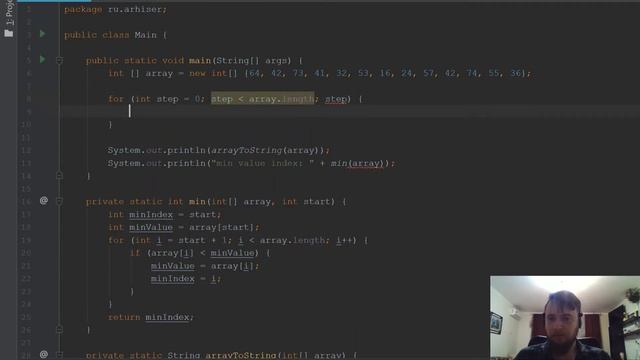Click 'return minIndex;' statement
Screen dimensions: 640x360
pyautogui.click(x=151, y=317)
